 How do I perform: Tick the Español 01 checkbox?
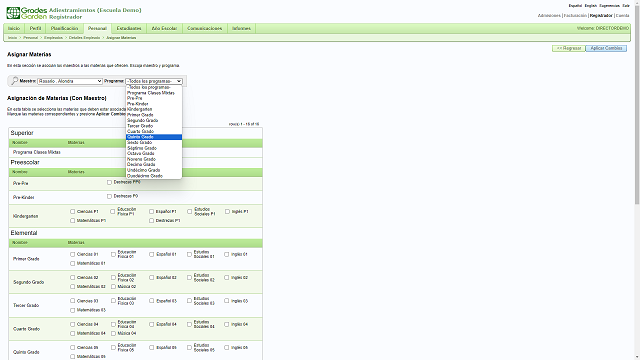(151, 254)
